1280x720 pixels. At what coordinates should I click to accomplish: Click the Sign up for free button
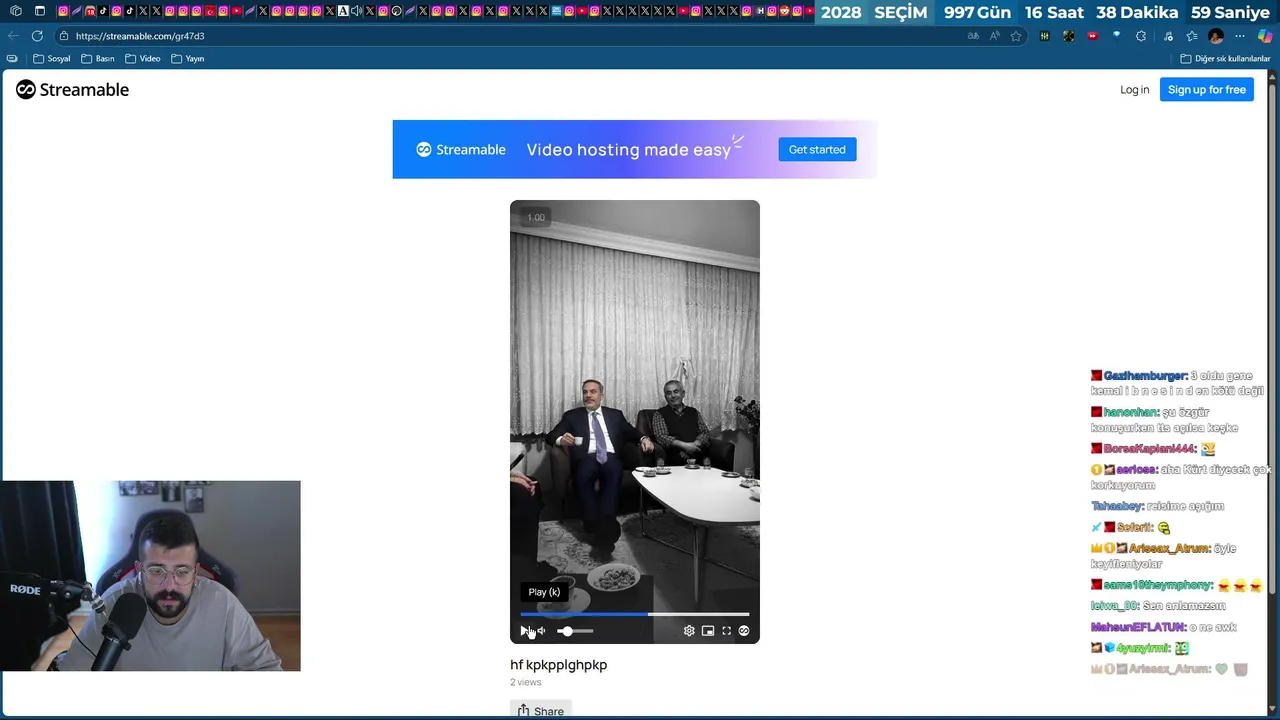[1207, 90]
